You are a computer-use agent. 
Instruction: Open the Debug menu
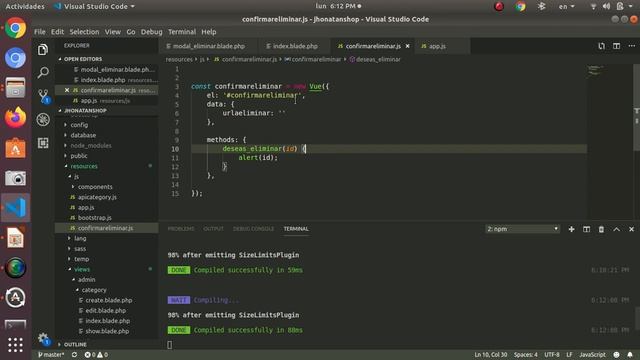(151, 32)
